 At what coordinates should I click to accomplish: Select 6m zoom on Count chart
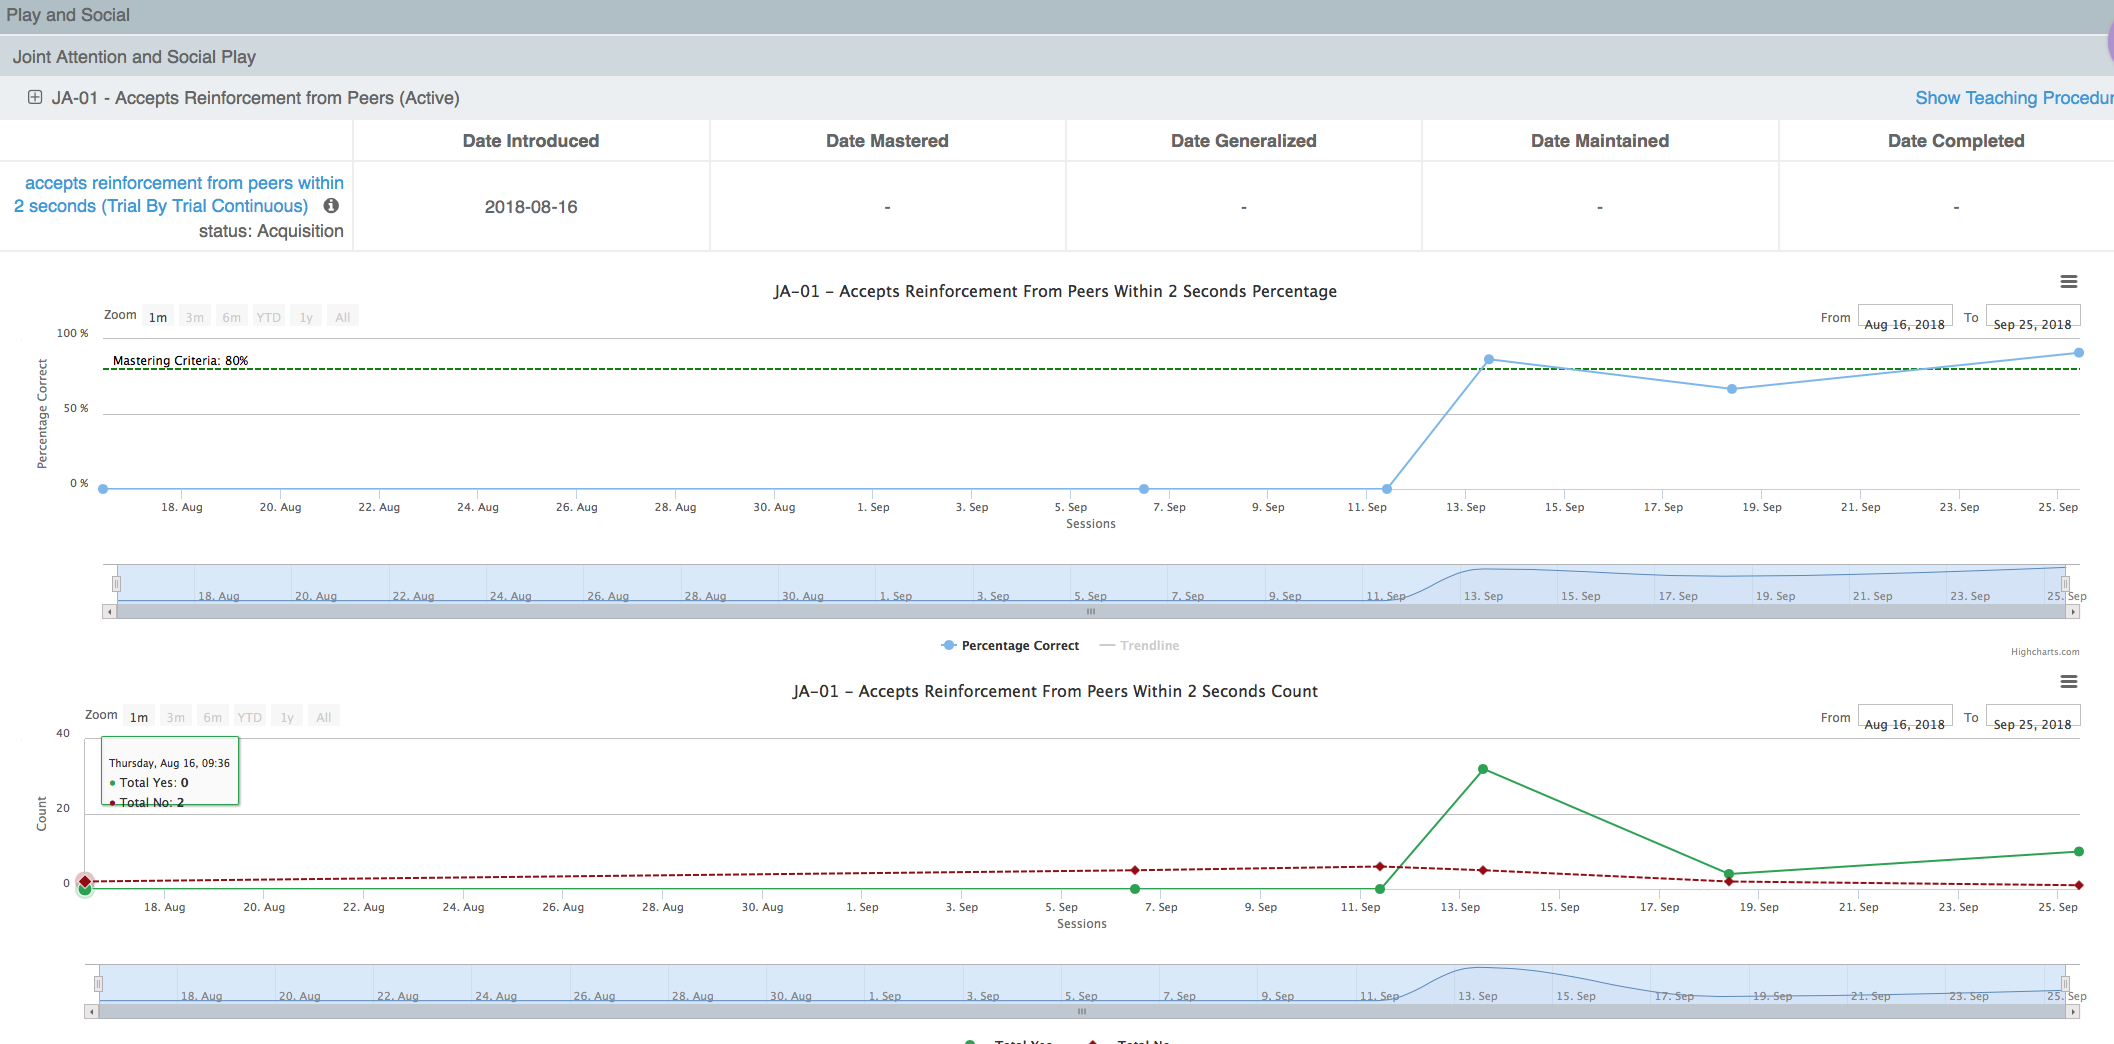pyautogui.click(x=213, y=717)
